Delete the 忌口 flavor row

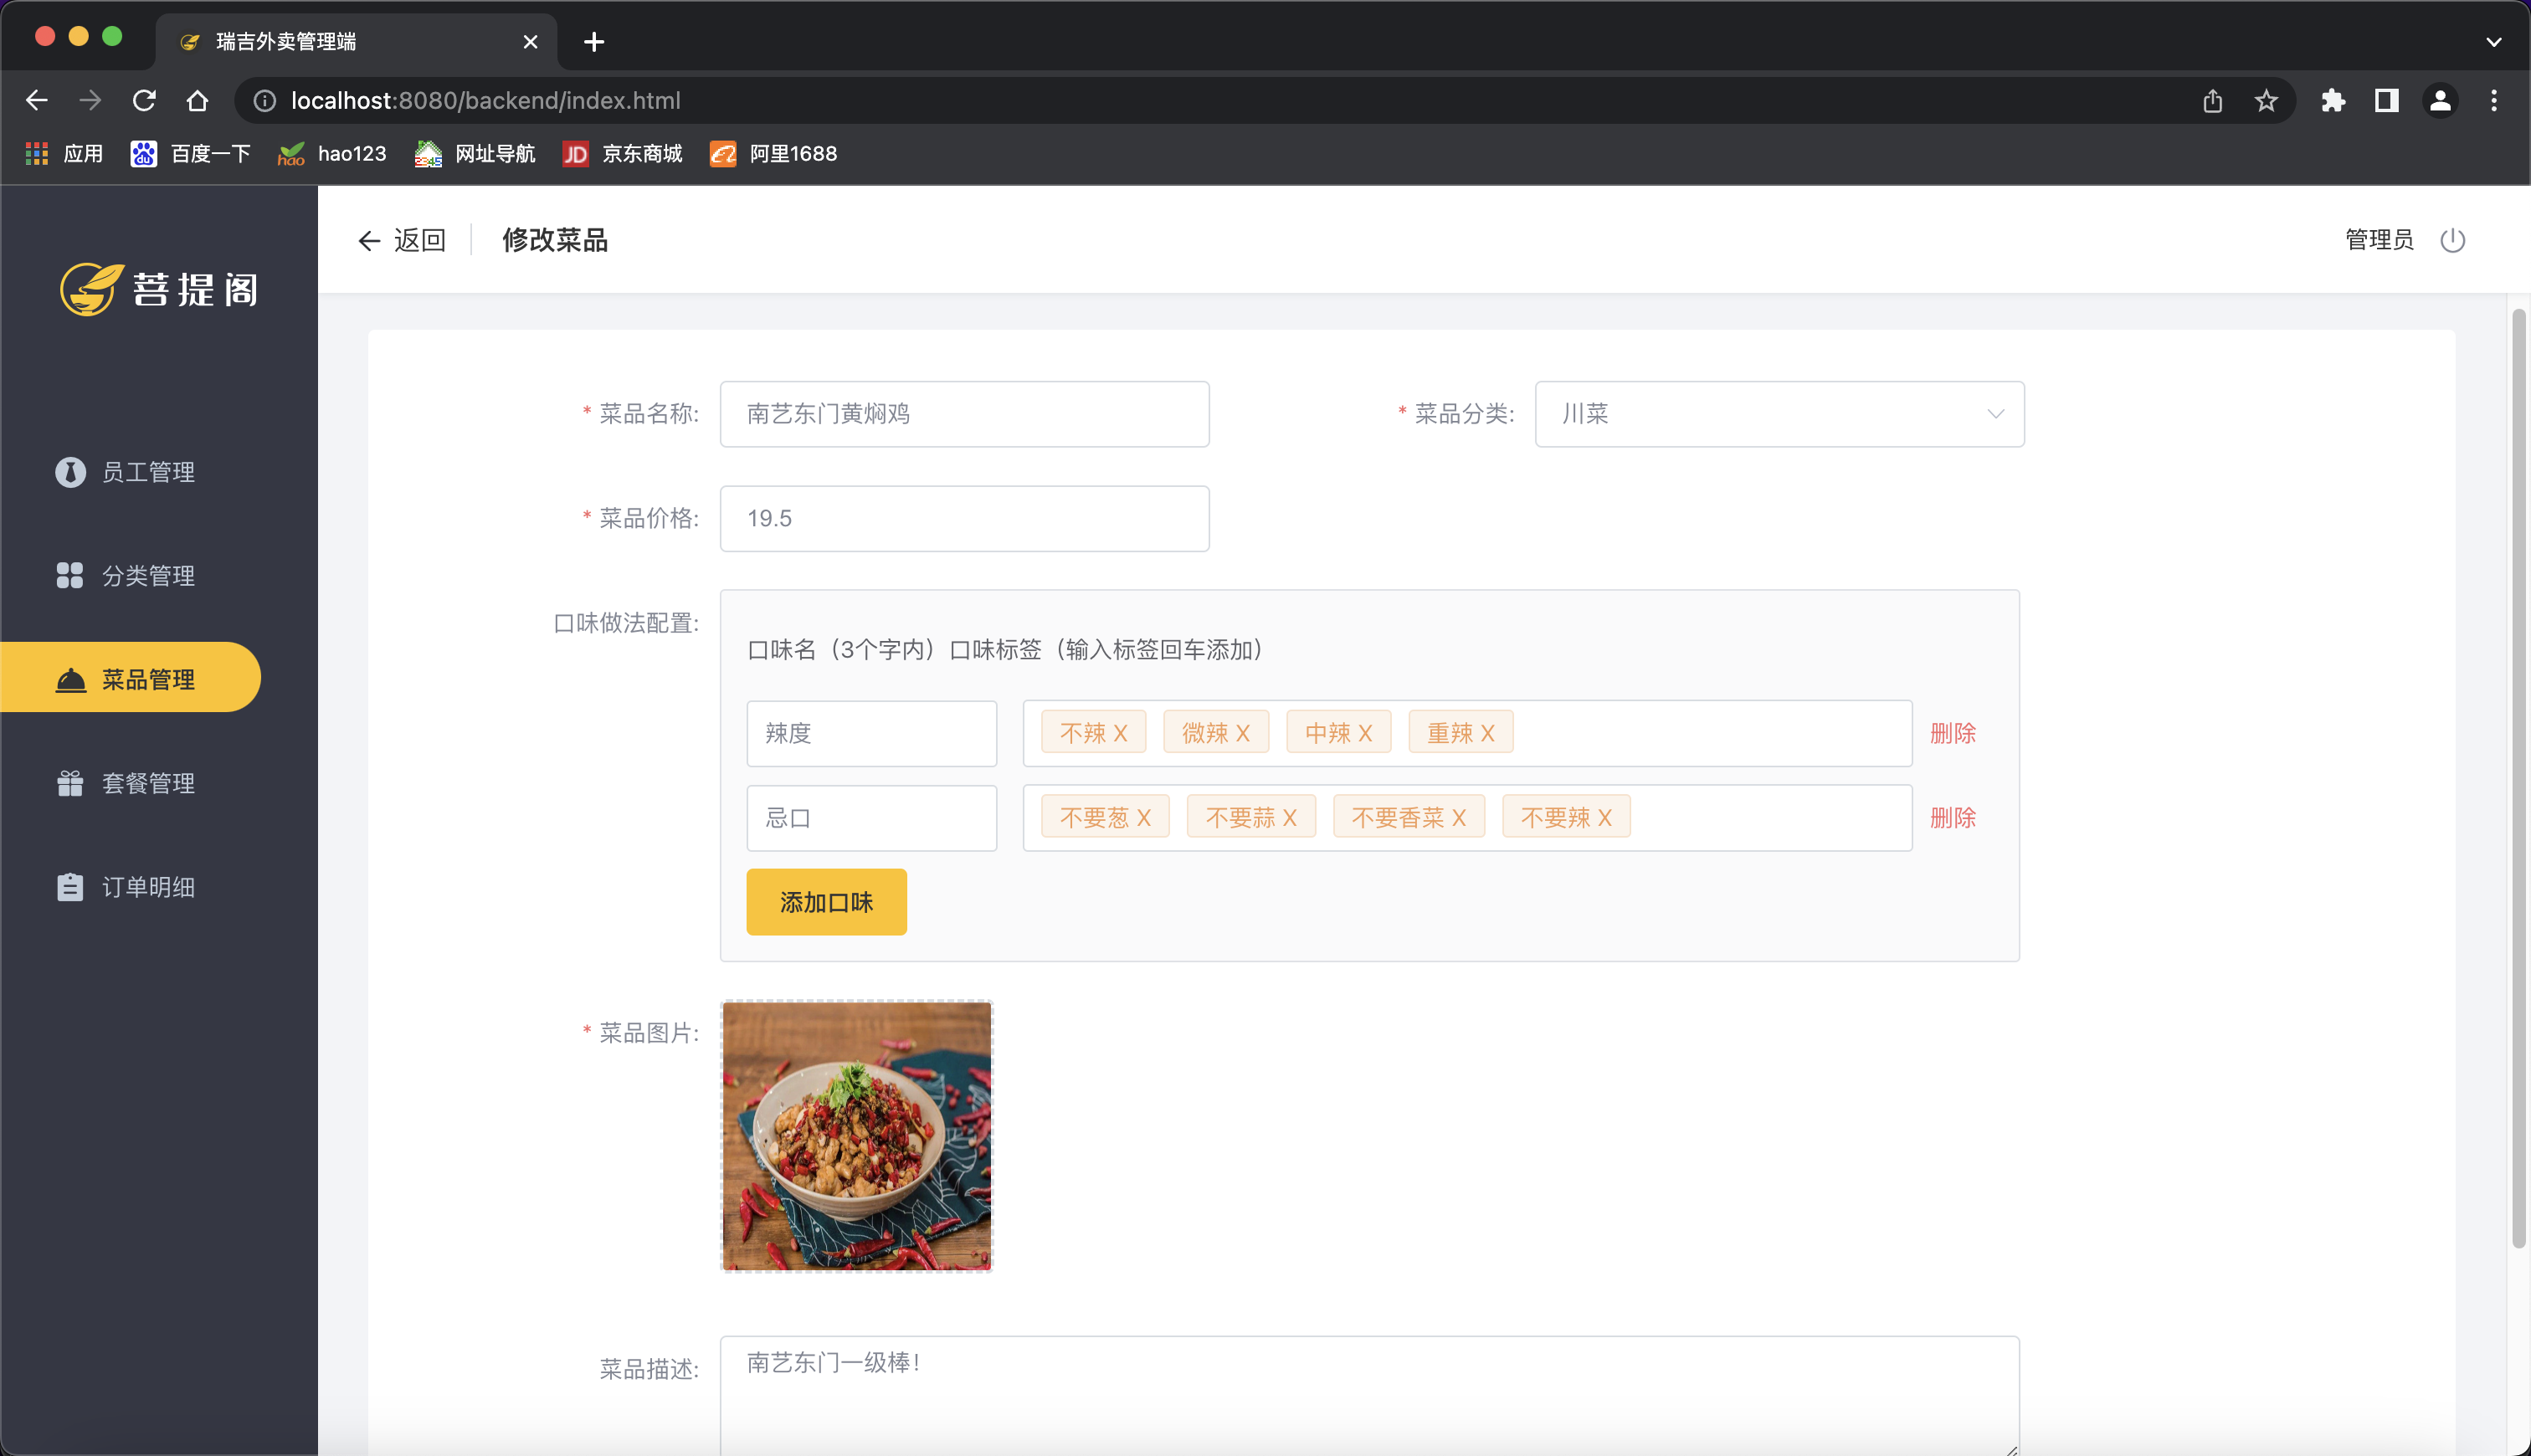tap(1952, 818)
